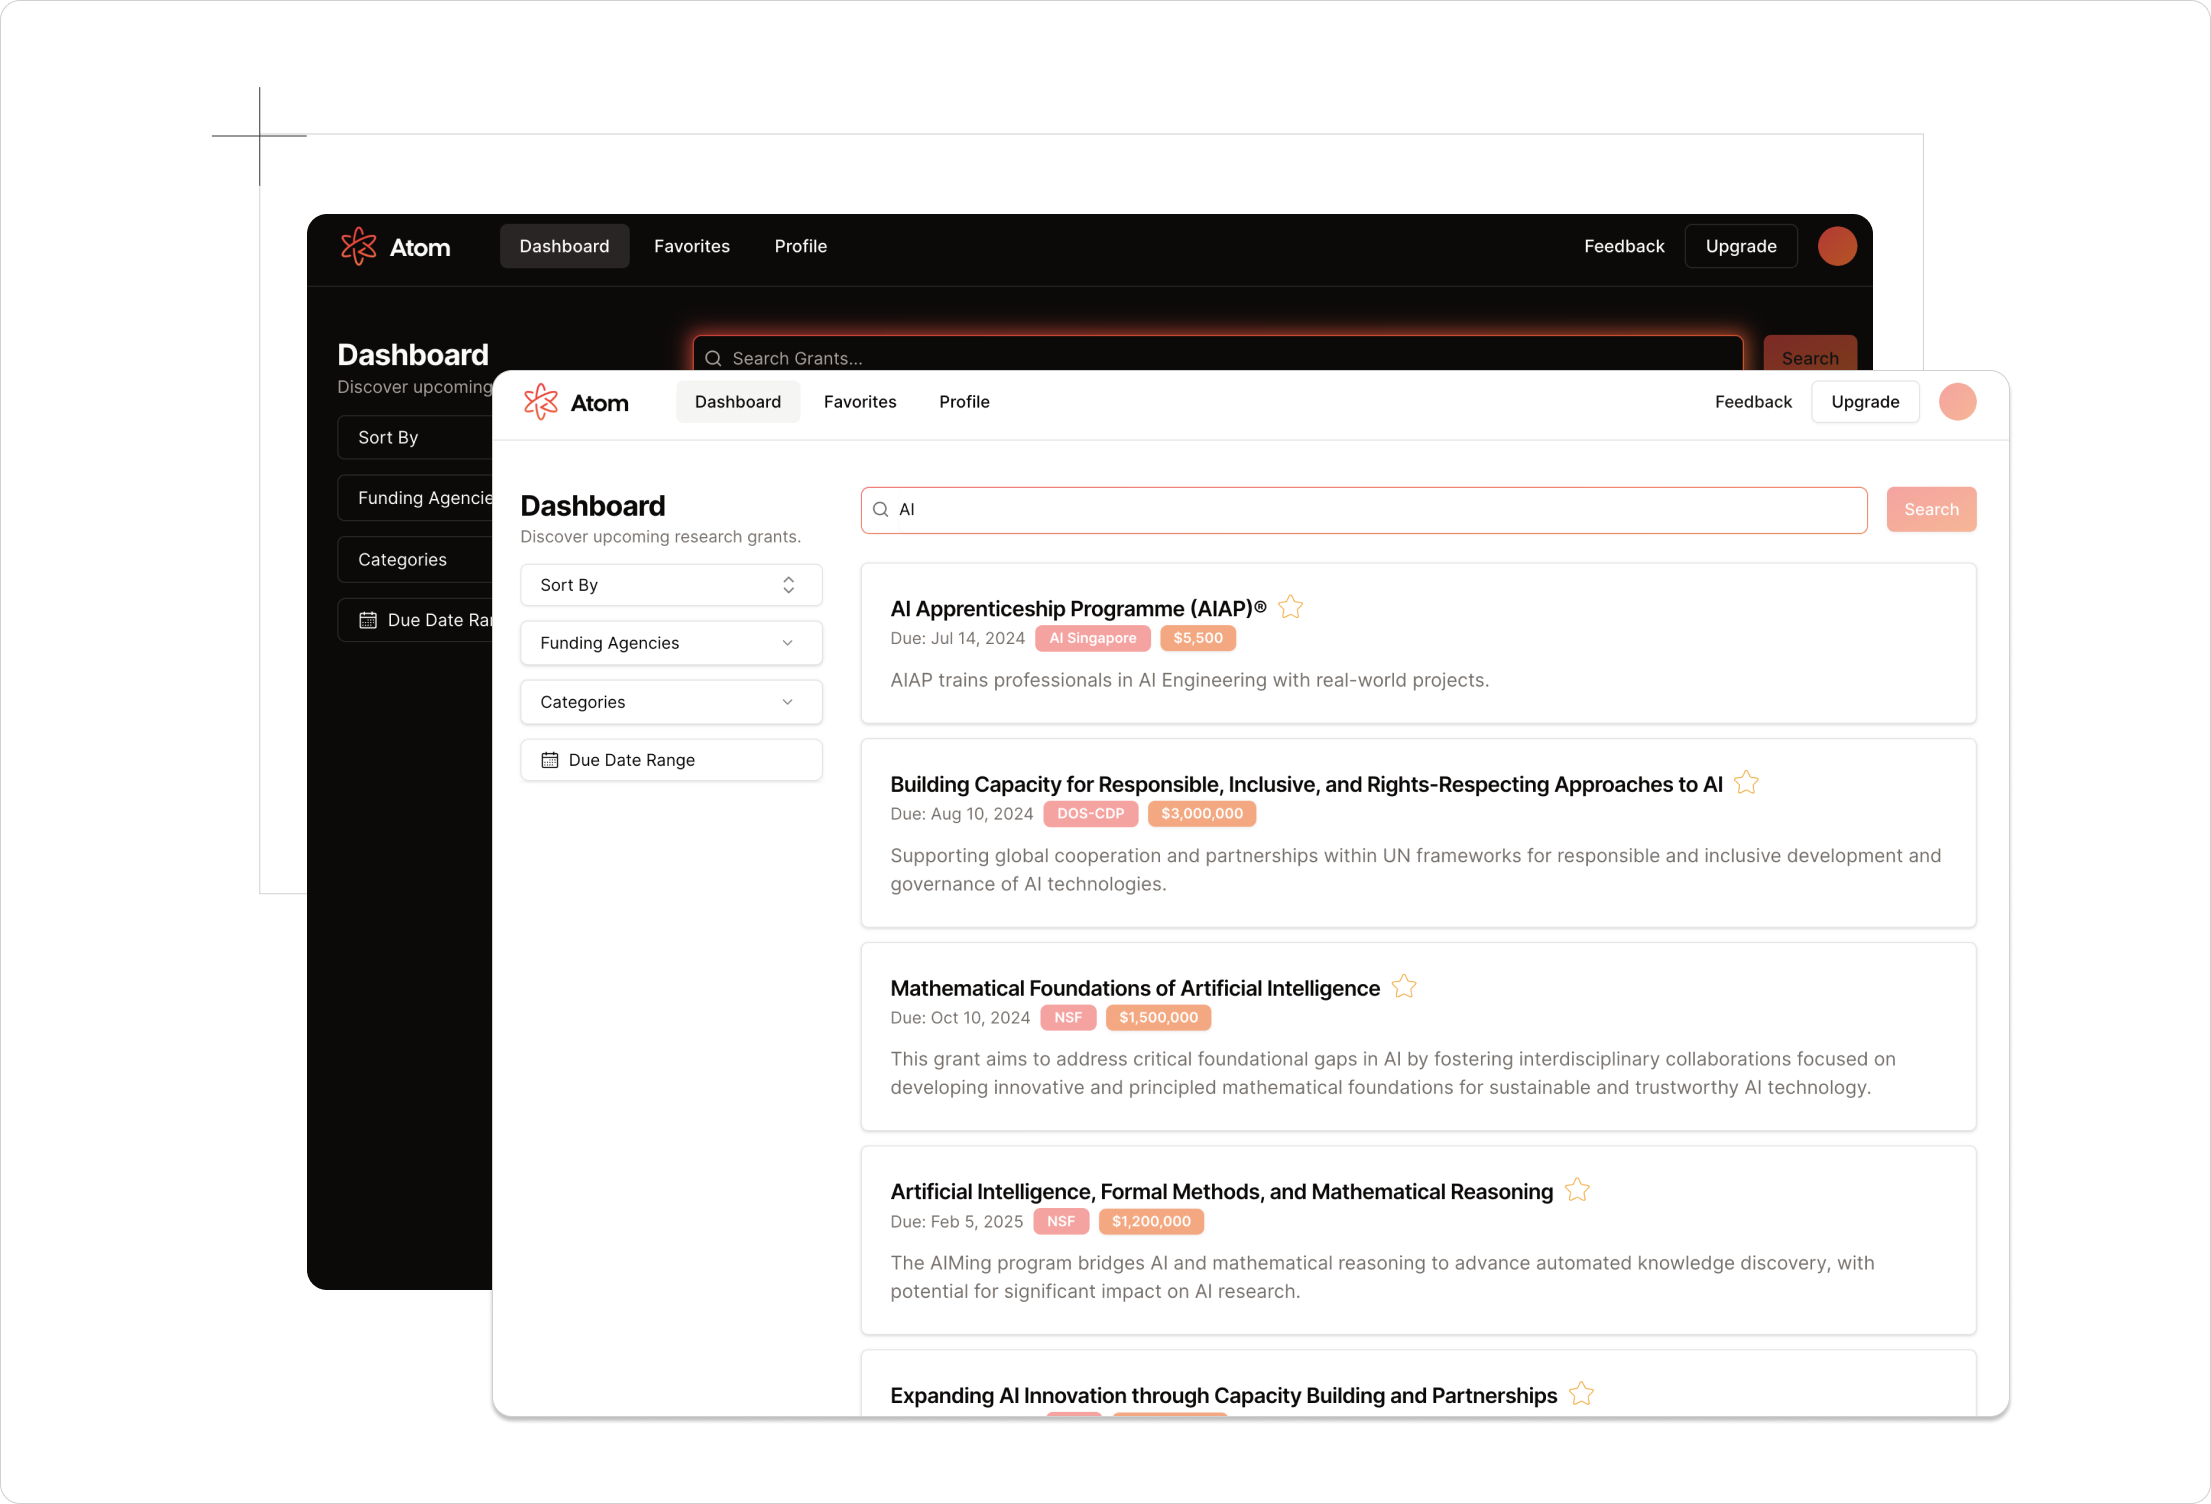
Task: Switch to the Dashboard tab in the light window
Action: pos(738,402)
